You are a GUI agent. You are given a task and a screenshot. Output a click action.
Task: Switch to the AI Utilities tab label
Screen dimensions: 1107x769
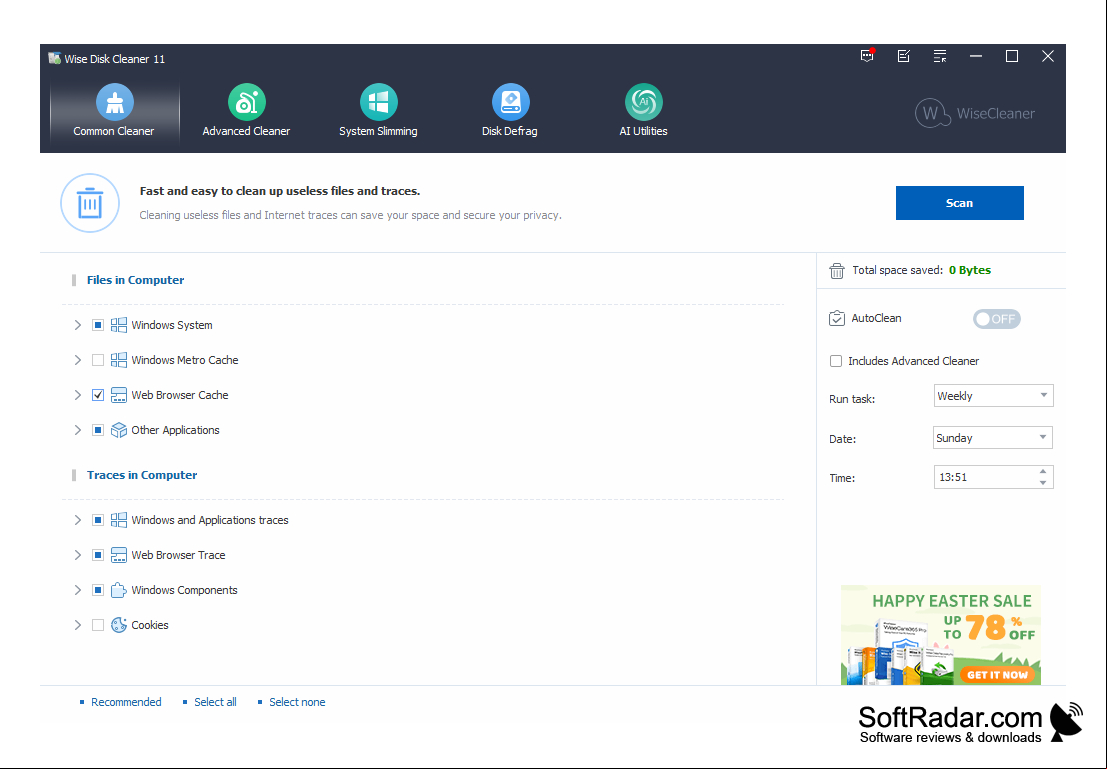click(643, 131)
